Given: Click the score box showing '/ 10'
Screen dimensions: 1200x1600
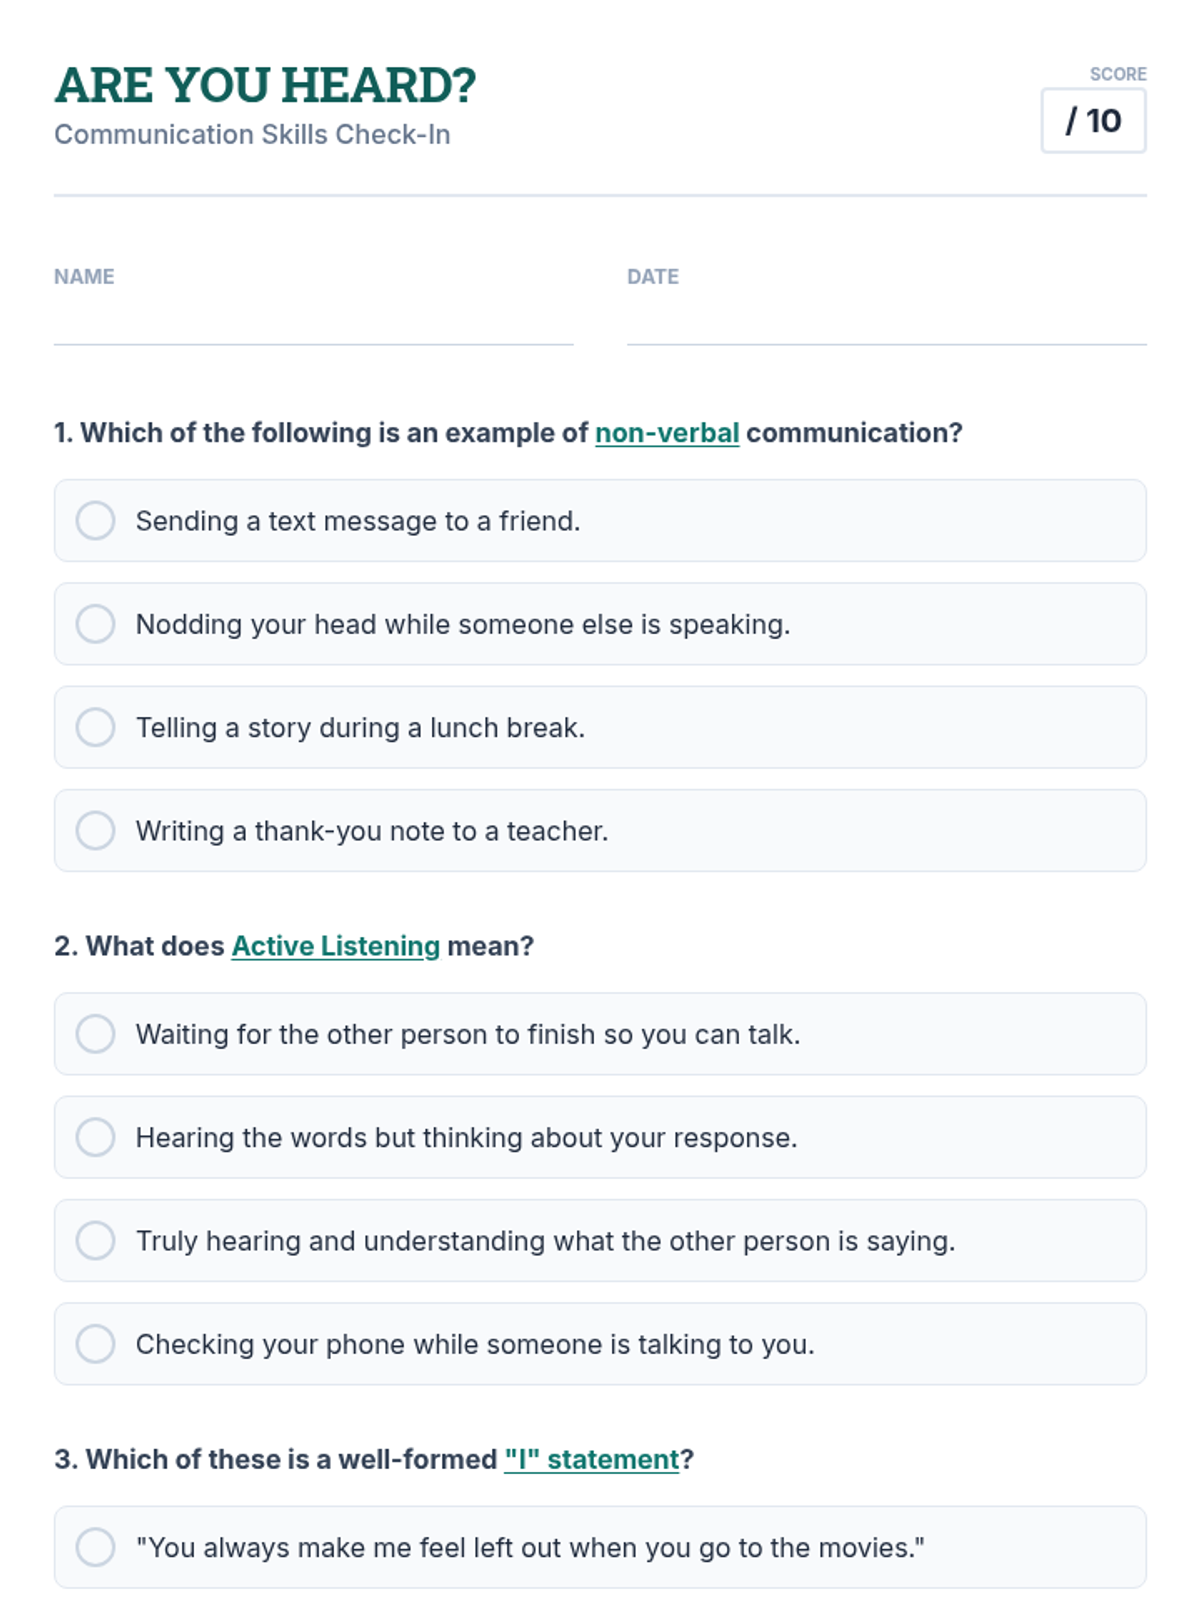Looking at the screenshot, I should (1093, 121).
